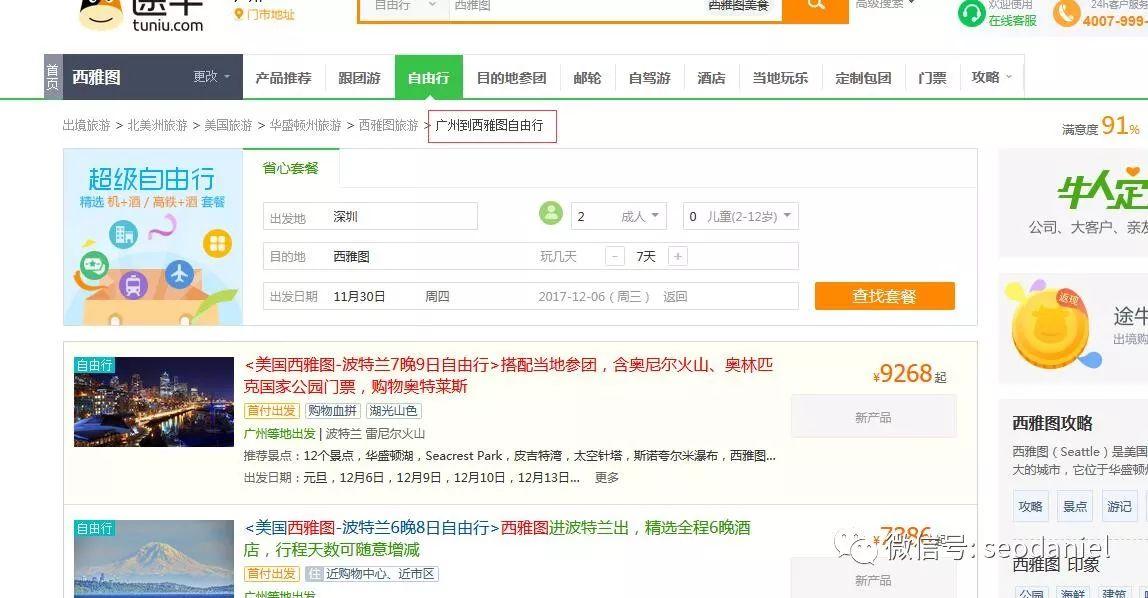Open the 西雅图-波特兰6晚8日自由行 product title
Image resolution: width=1148 pixels, height=598 pixels.
[497, 538]
